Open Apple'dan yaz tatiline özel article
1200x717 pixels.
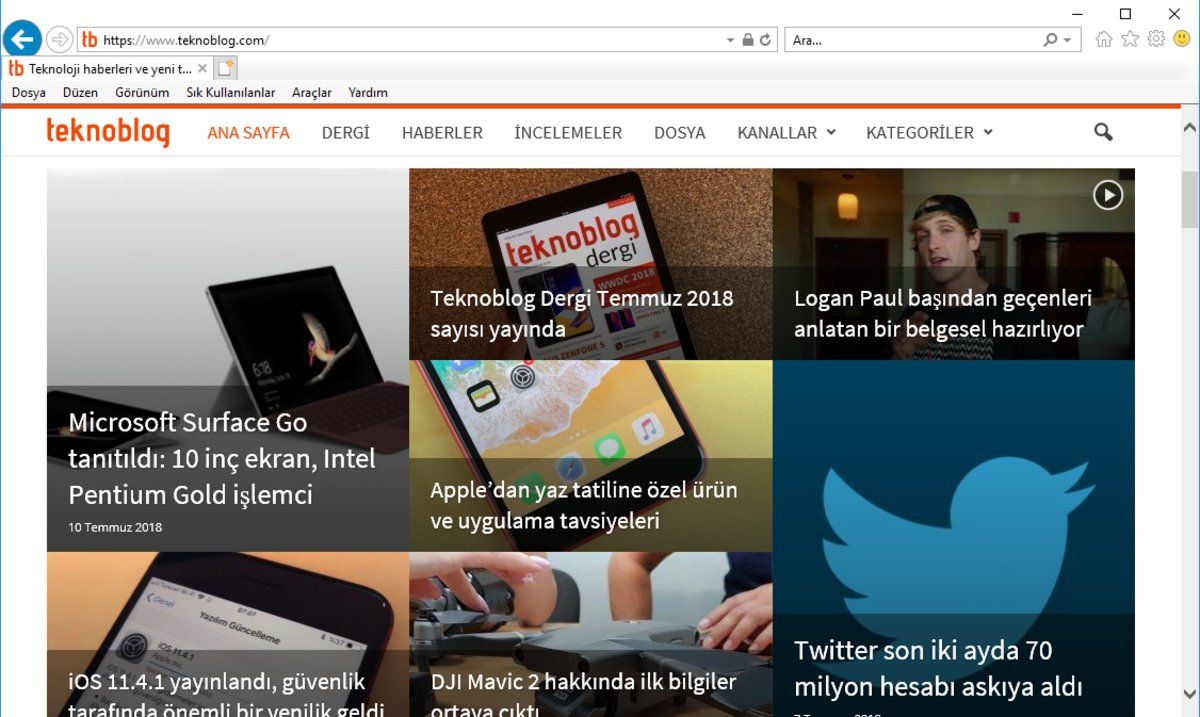point(584,505)
